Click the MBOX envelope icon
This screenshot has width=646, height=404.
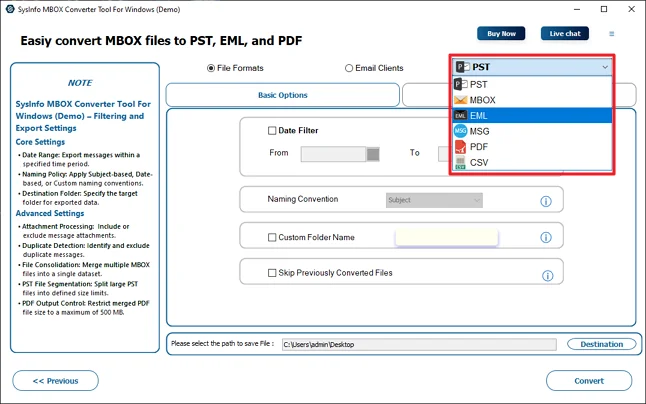[x=460, y=100]
